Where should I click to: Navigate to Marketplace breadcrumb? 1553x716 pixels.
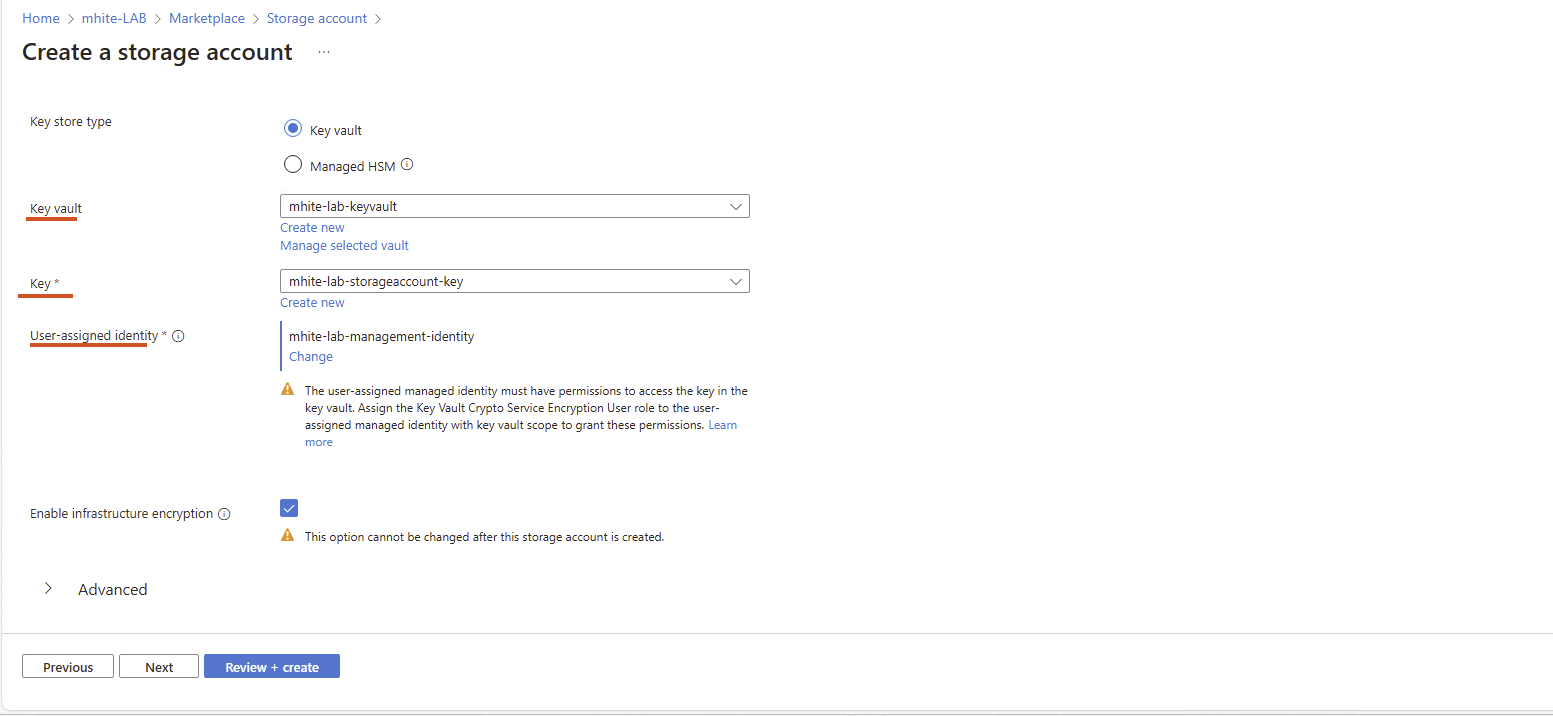[x=207, y=19]
